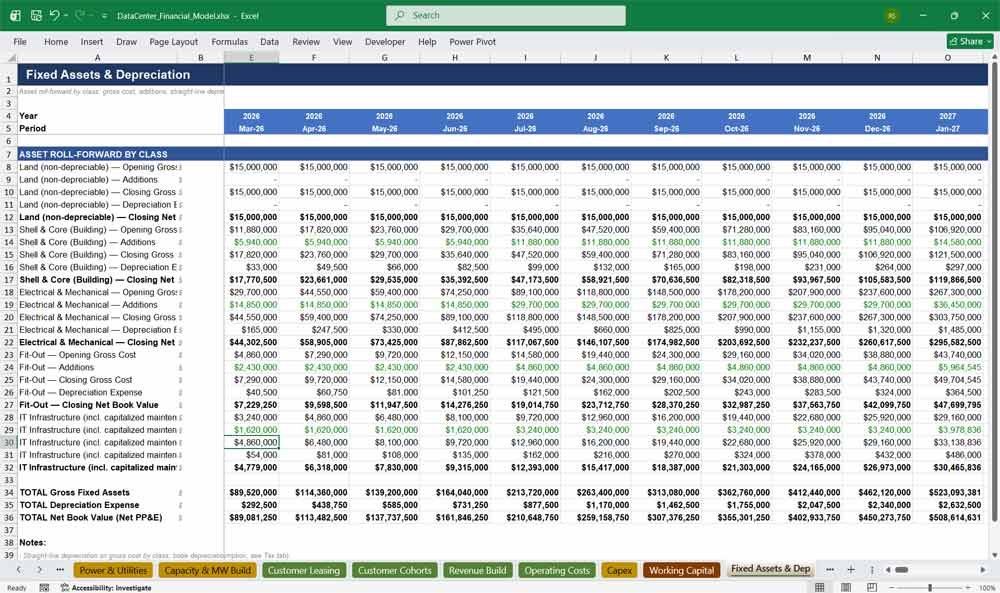Switch to Revenue Build sheet
The image size is (1000, 593).
click(478, 570)
